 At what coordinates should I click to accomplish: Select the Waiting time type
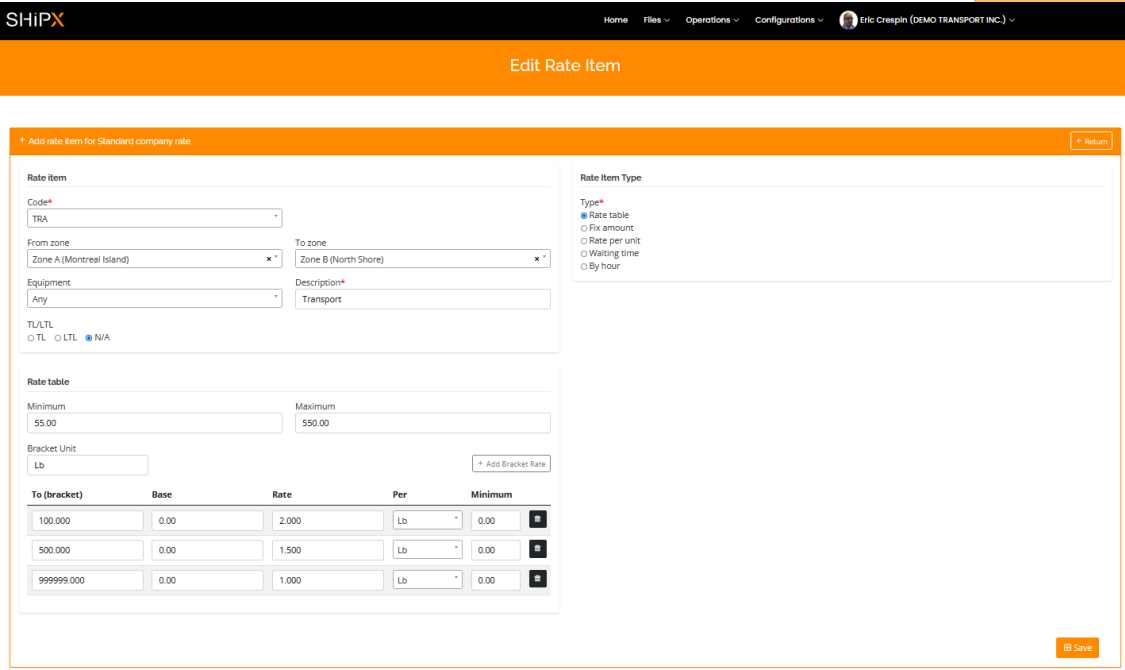(585, 253)
